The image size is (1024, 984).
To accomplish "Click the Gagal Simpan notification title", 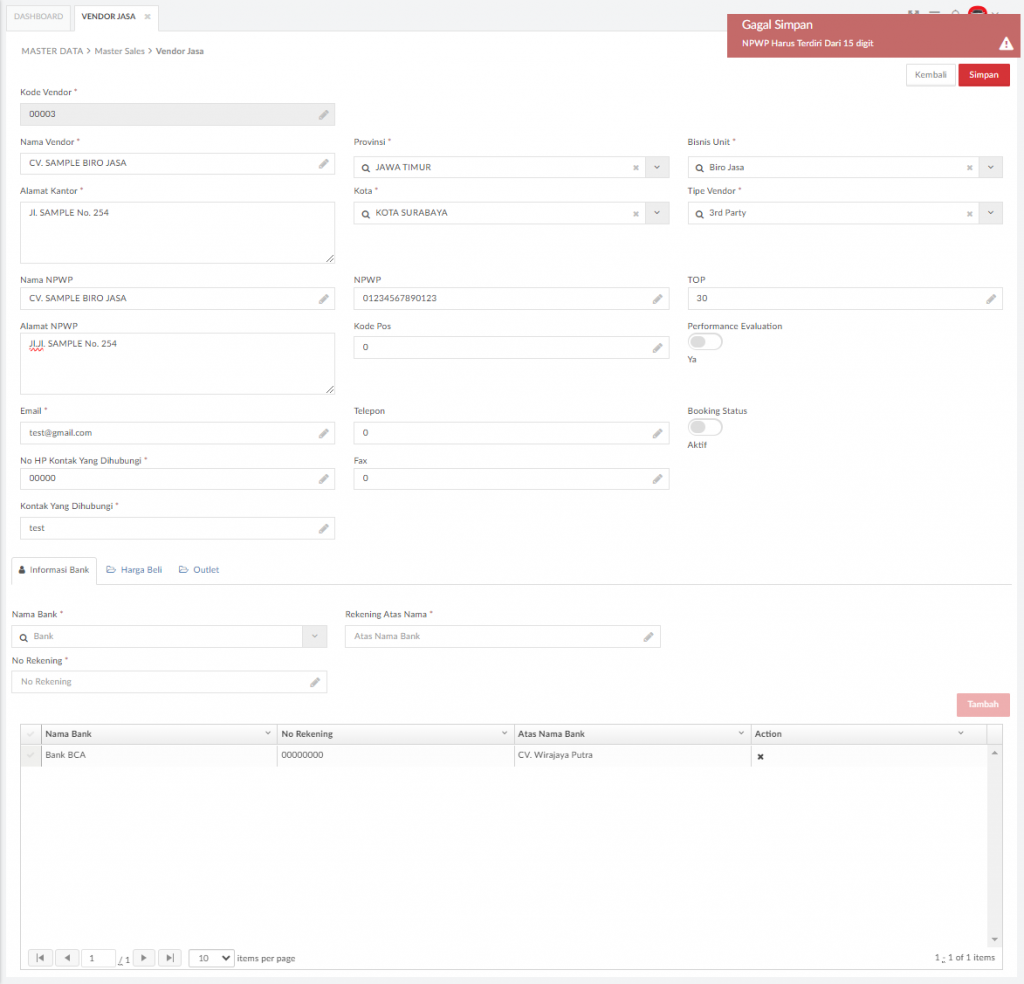I will (777, 25).
